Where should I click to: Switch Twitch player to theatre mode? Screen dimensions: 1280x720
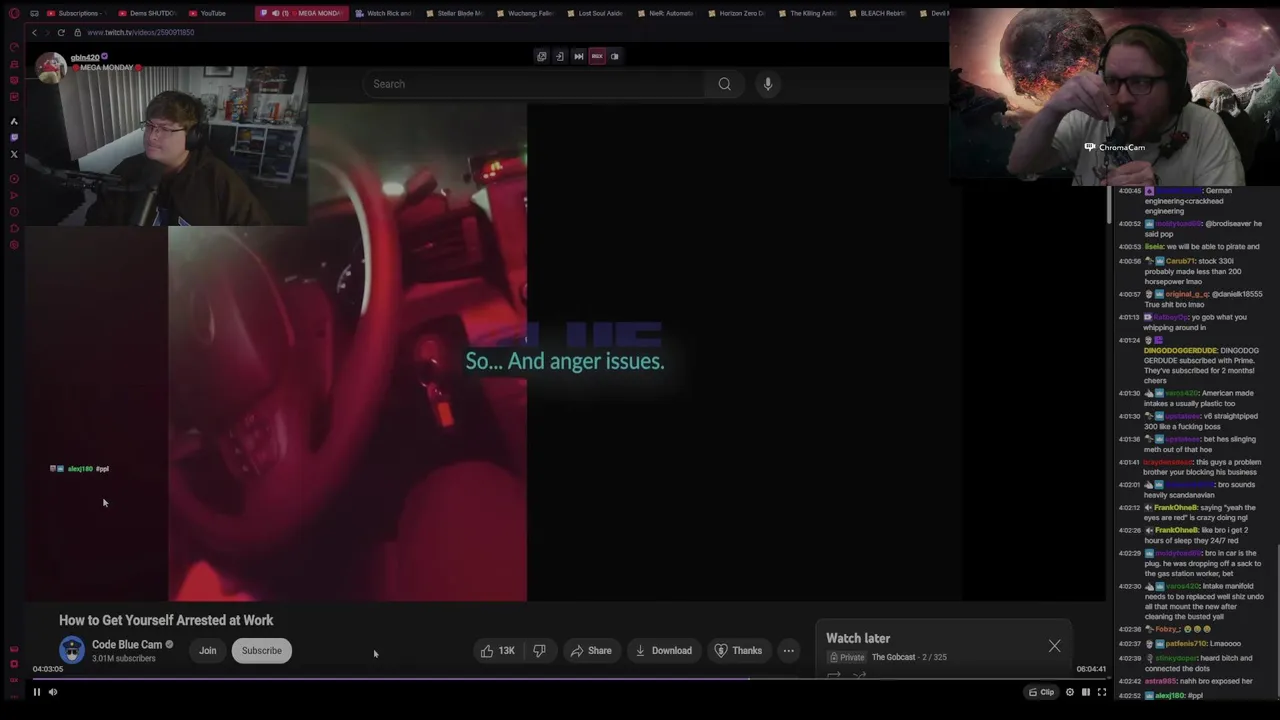coord(1086,692)
